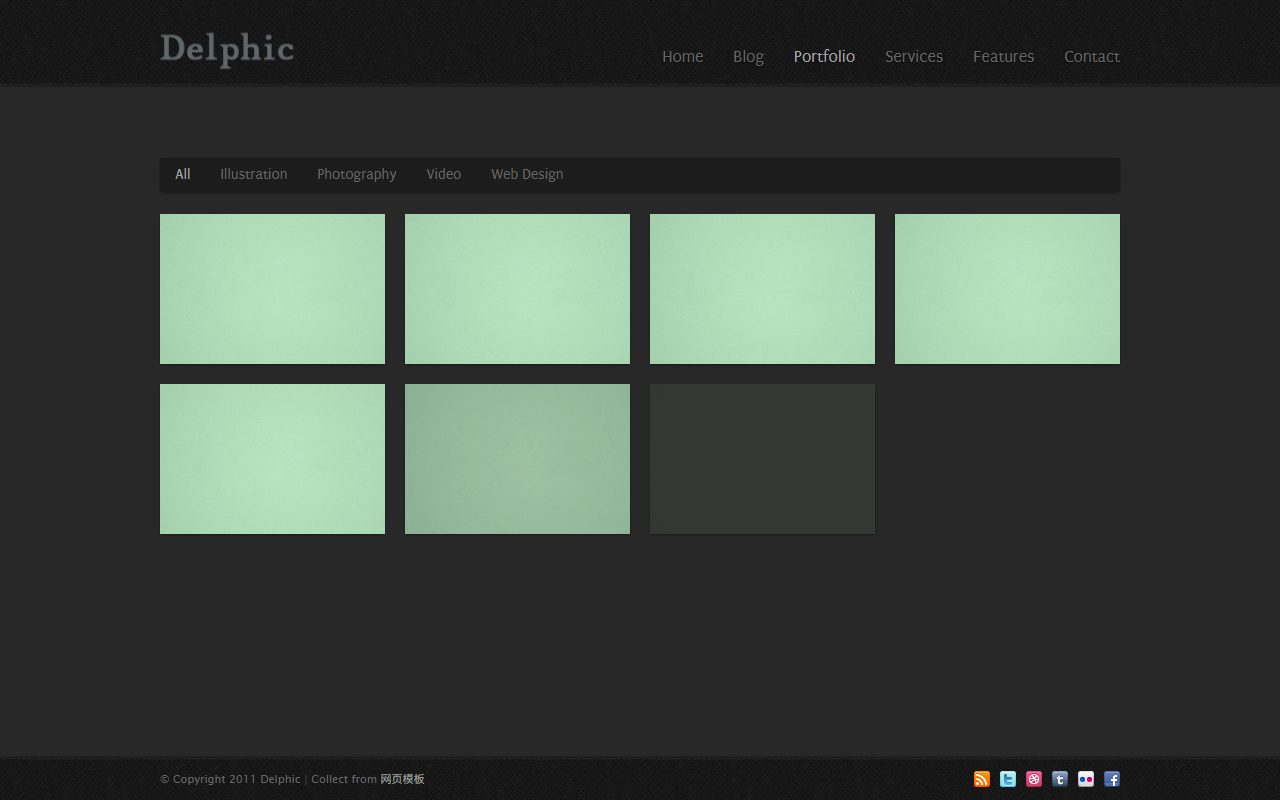
Task: Click the Copyright 2011 Delphic text
Action: coord(230,779)
